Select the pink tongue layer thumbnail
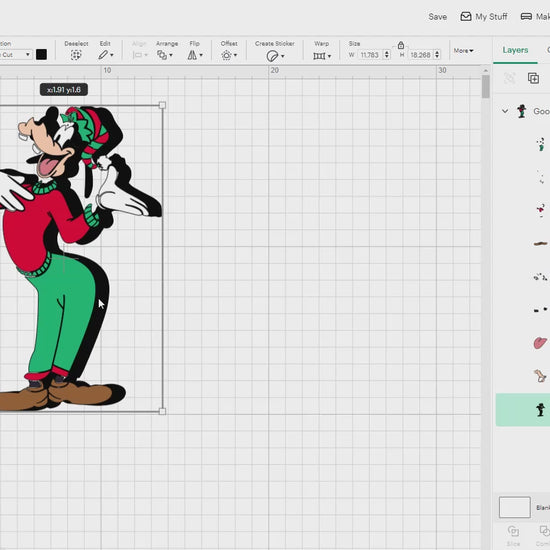This screenshot has width=550, height=550. (540, 342)
